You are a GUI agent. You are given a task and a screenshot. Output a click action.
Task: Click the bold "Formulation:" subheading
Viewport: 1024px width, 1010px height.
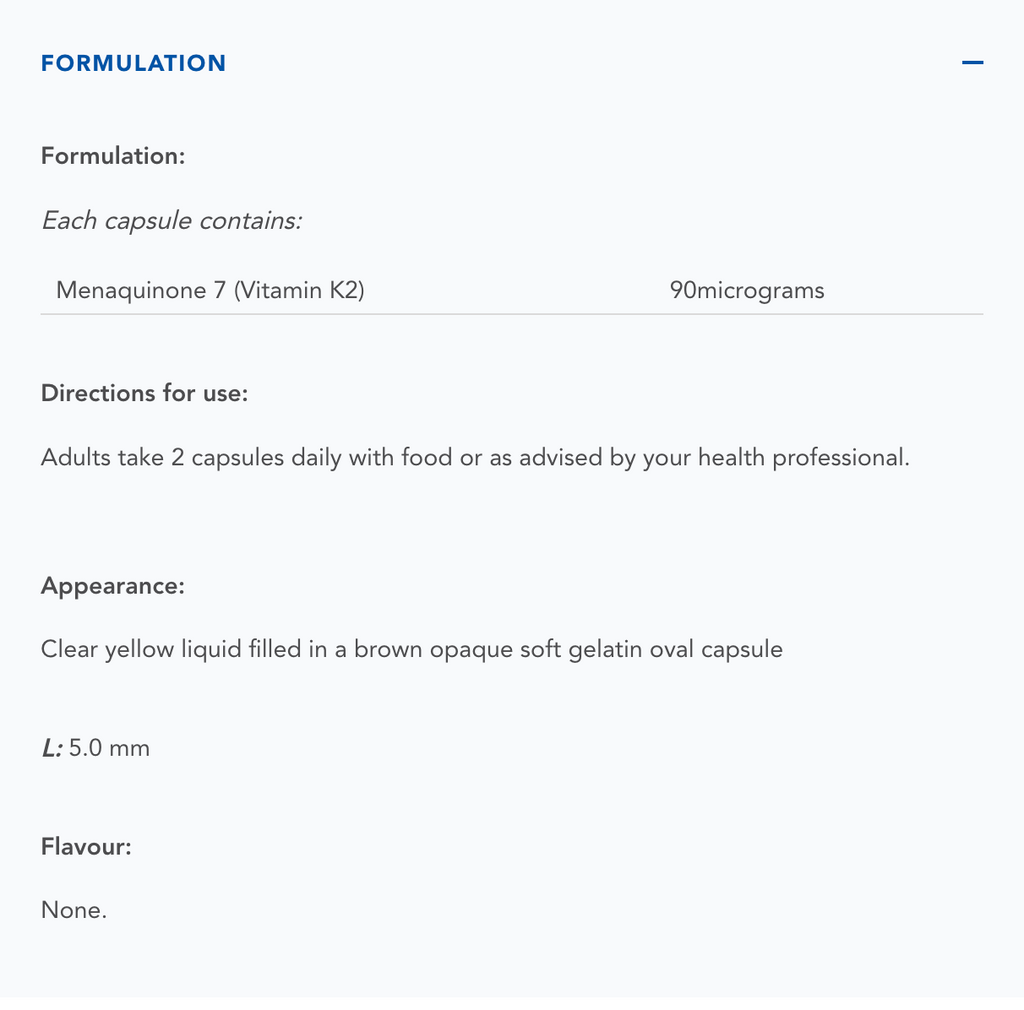click(113, 156)
